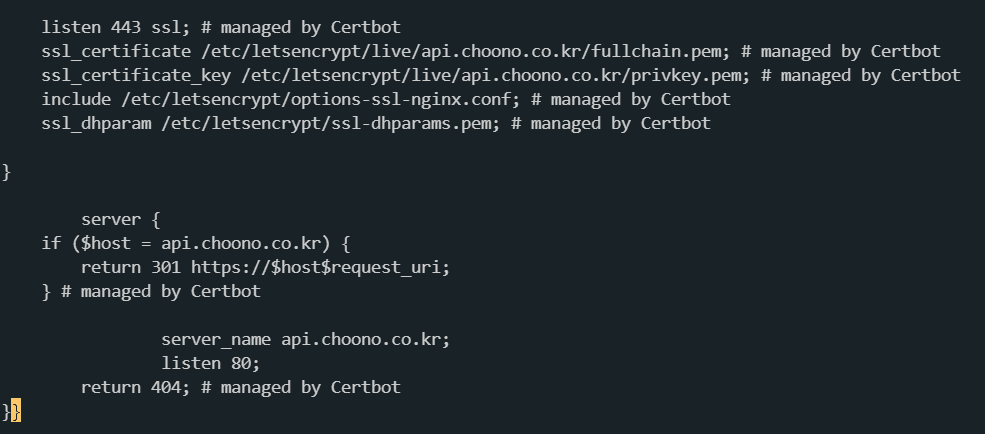Viewport: 985px width, 434px height.
Task: Click 'ssl_certificate_key' directive
Action: pos(138,75)
